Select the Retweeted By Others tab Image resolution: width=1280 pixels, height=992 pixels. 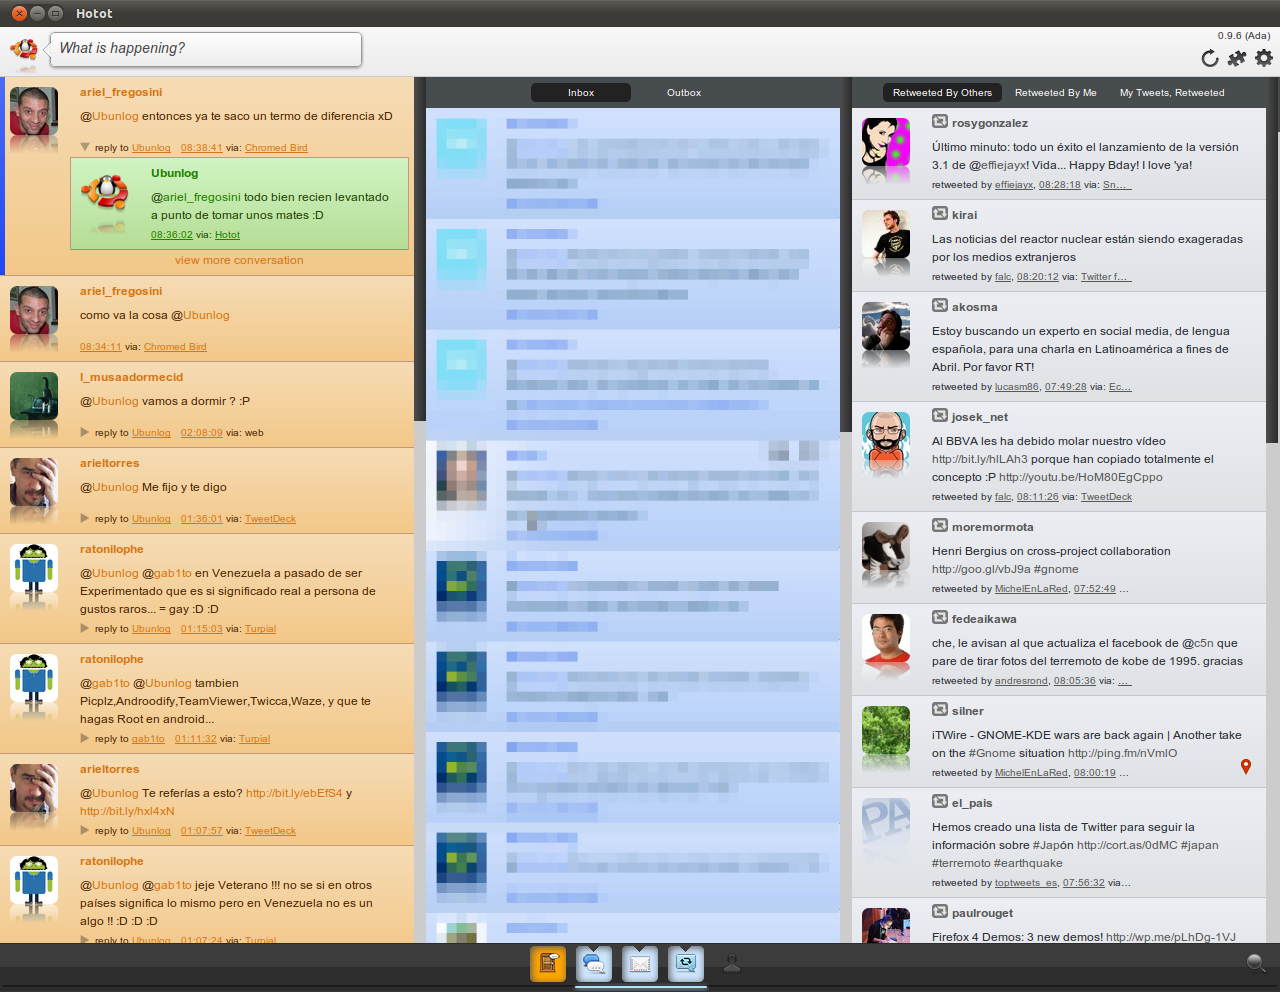click(x=942, y=93)
